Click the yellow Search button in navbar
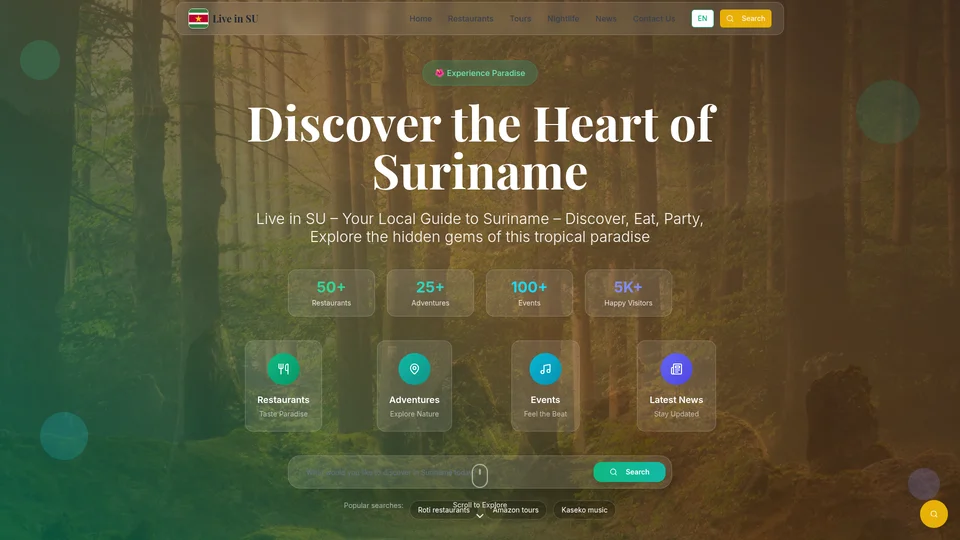The image size is (960, 540). 745,18
